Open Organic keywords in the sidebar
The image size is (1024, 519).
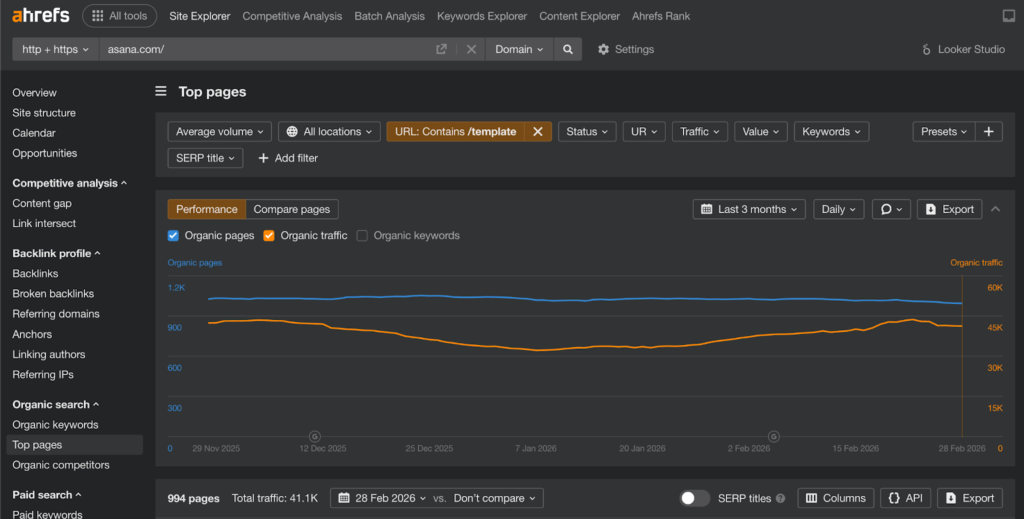pos(55,425)
